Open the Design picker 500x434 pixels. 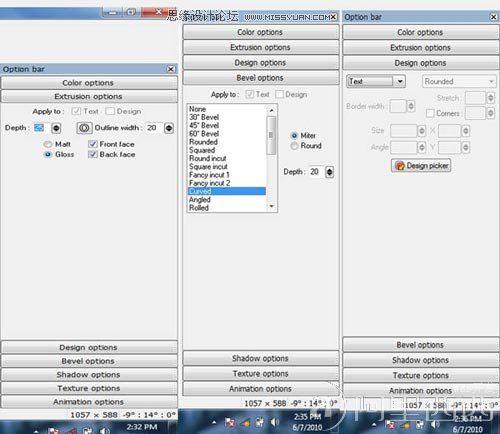point(421,166)
